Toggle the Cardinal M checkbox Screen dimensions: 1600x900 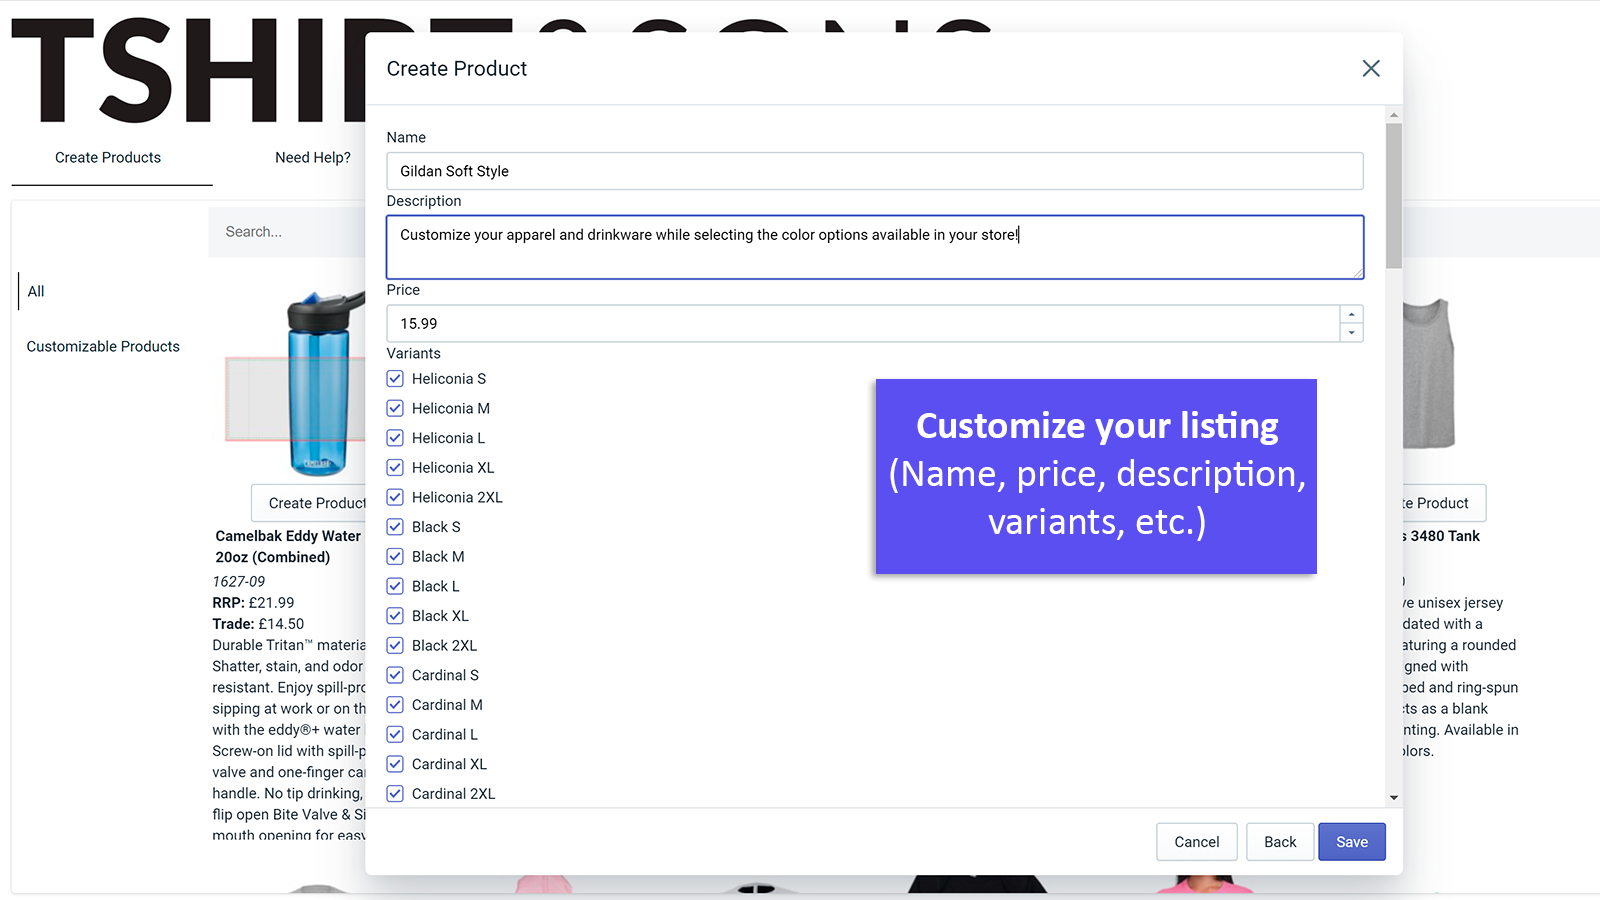(395, 705)
